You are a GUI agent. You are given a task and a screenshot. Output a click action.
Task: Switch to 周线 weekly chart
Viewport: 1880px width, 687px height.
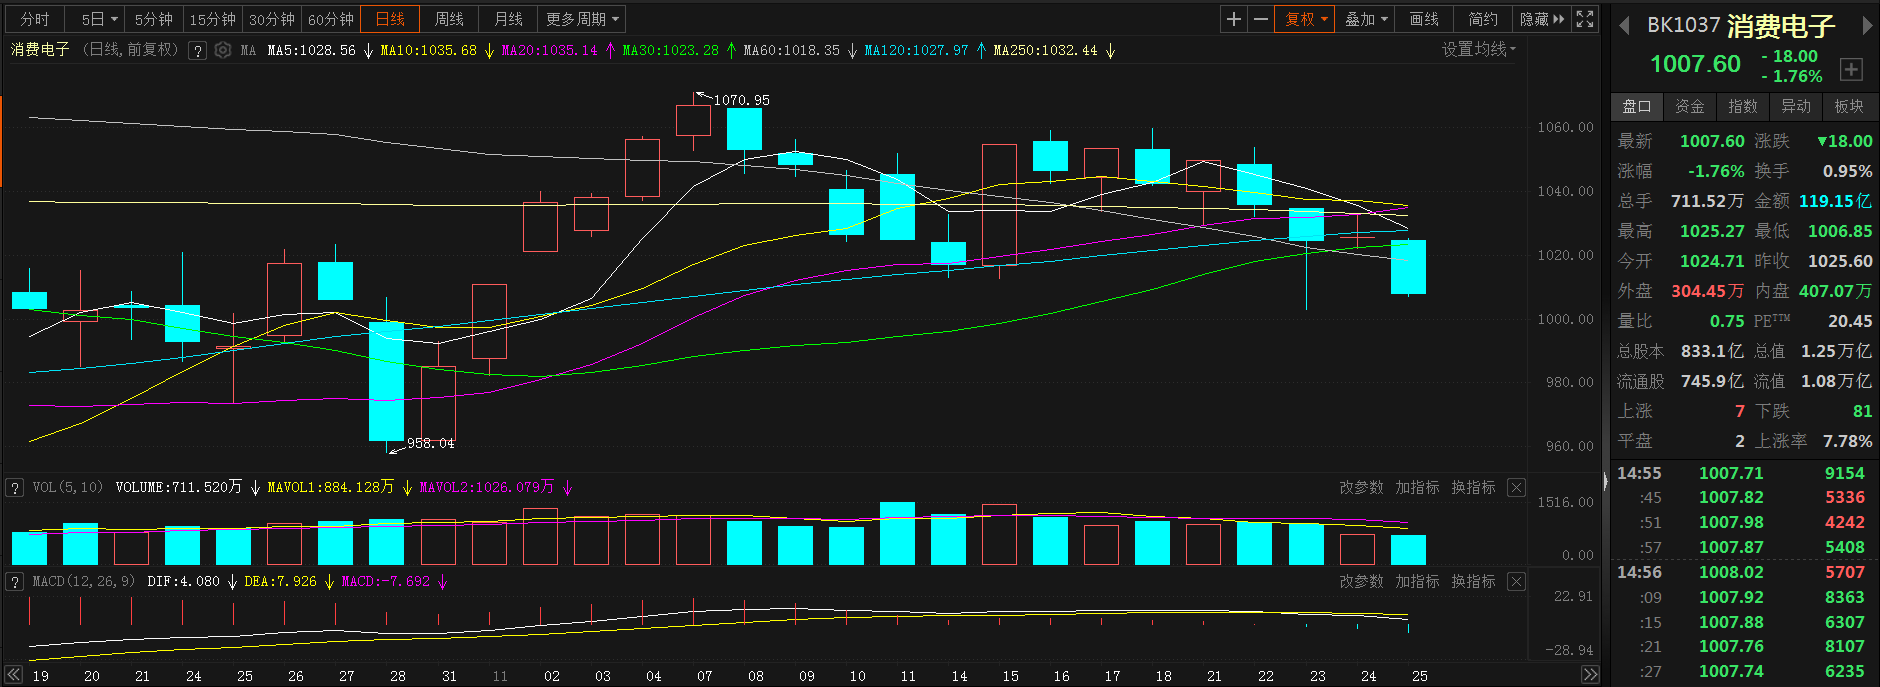pos(449,19)
